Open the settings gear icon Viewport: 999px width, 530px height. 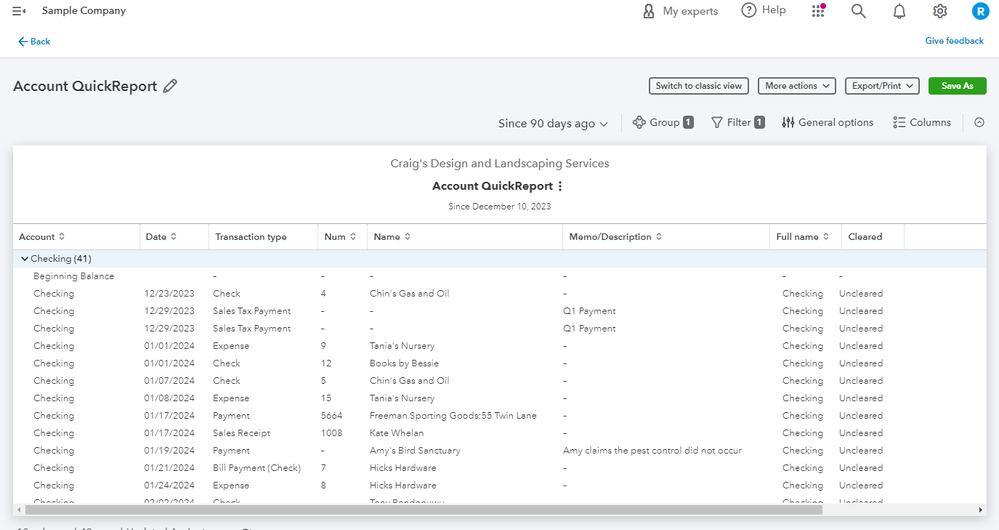pos(940,11)
